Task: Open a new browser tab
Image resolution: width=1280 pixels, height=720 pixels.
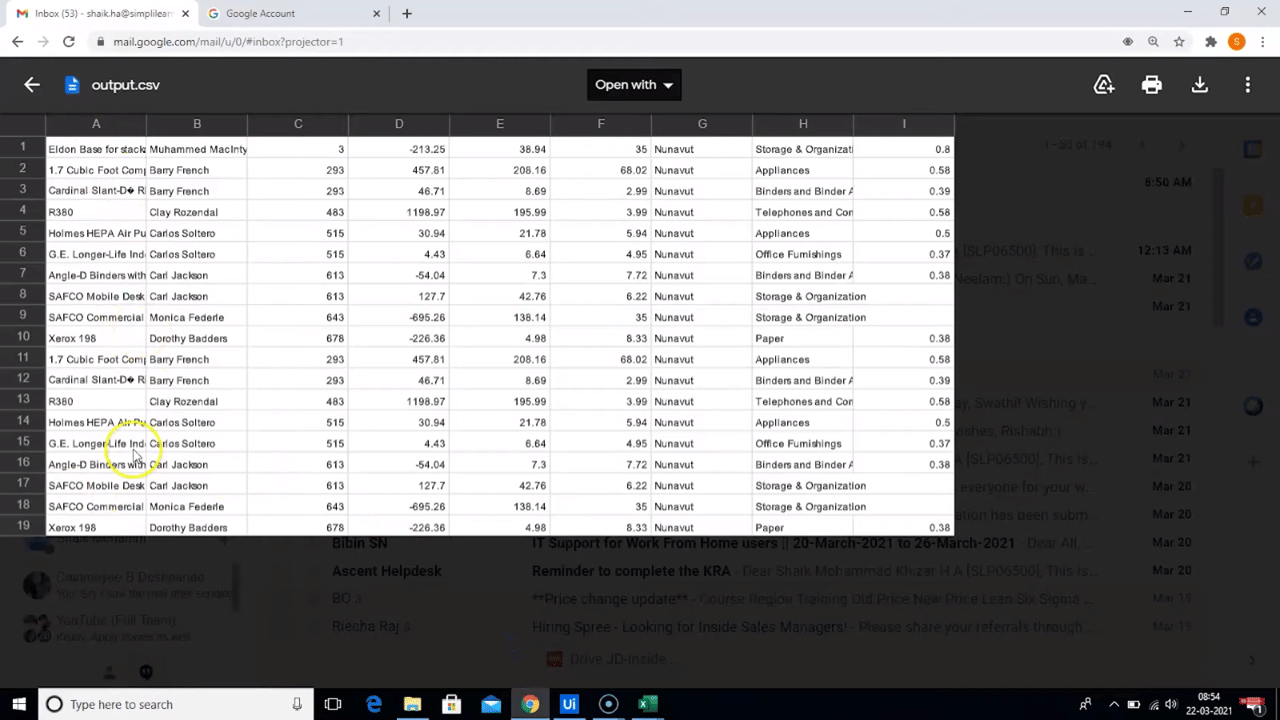Action: 407,14
